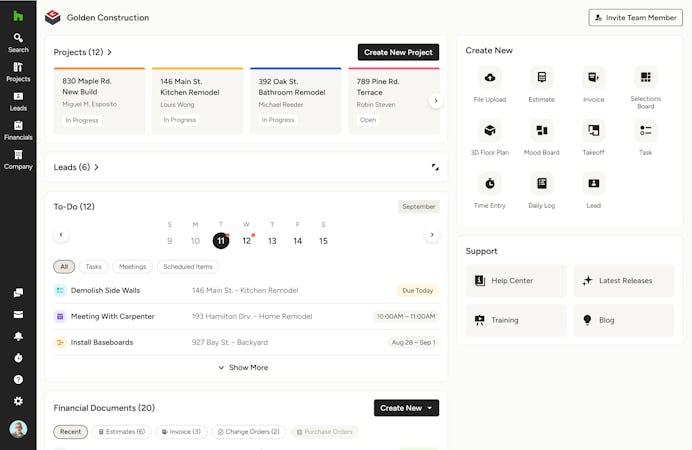Filter documents by Estimates (6)
The image size is (692, 450).
pos(121,431)
